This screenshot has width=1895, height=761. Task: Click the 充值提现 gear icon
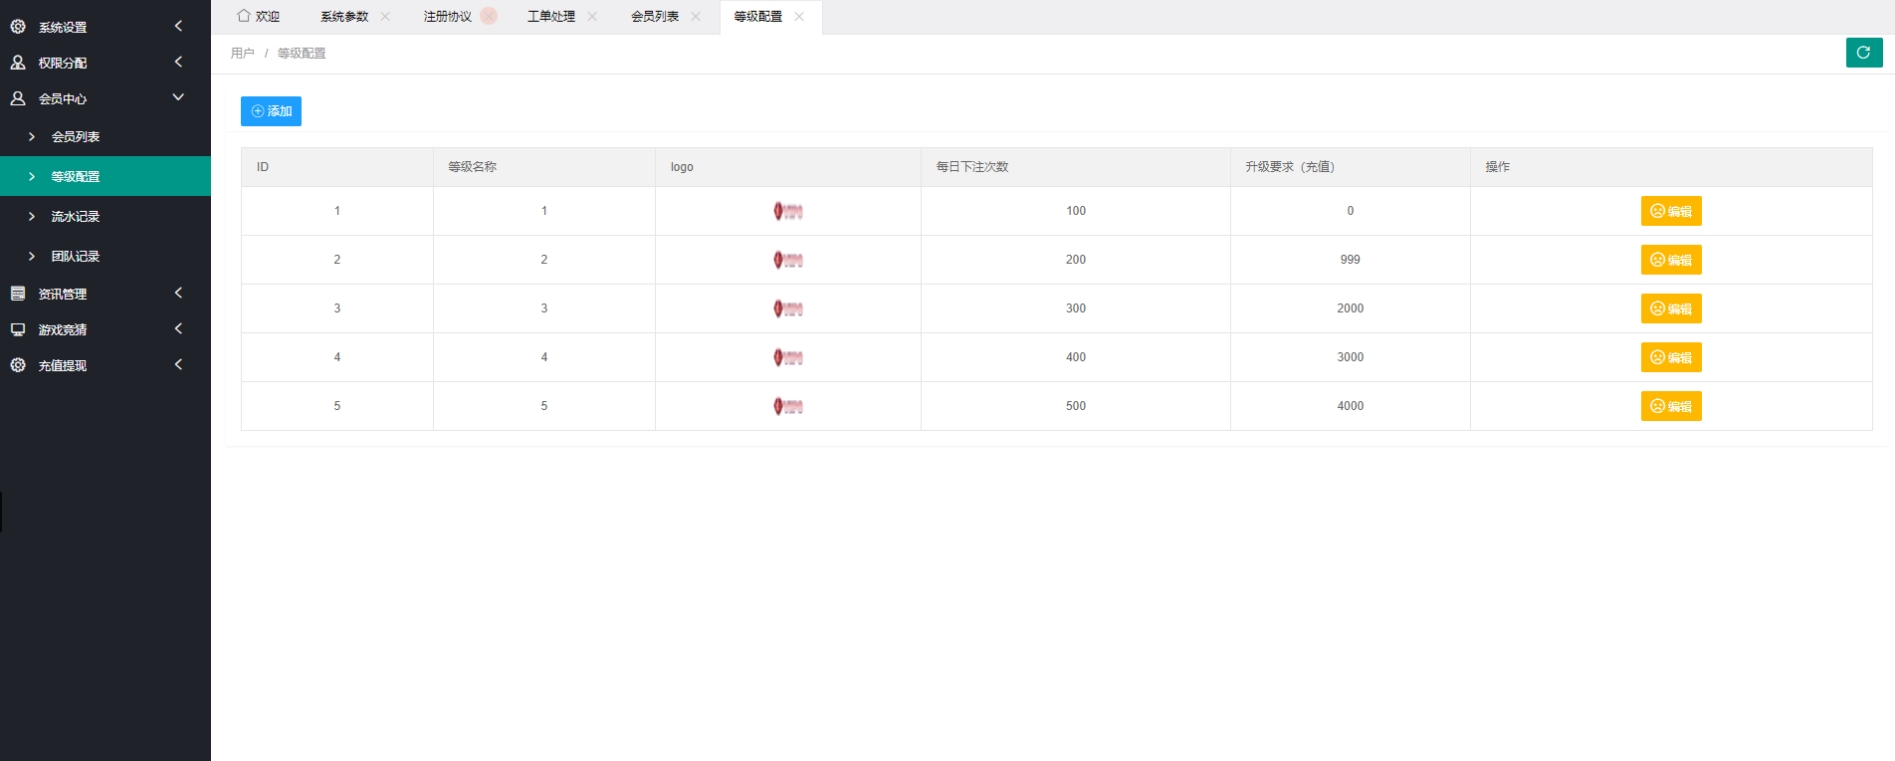[18, 366]
